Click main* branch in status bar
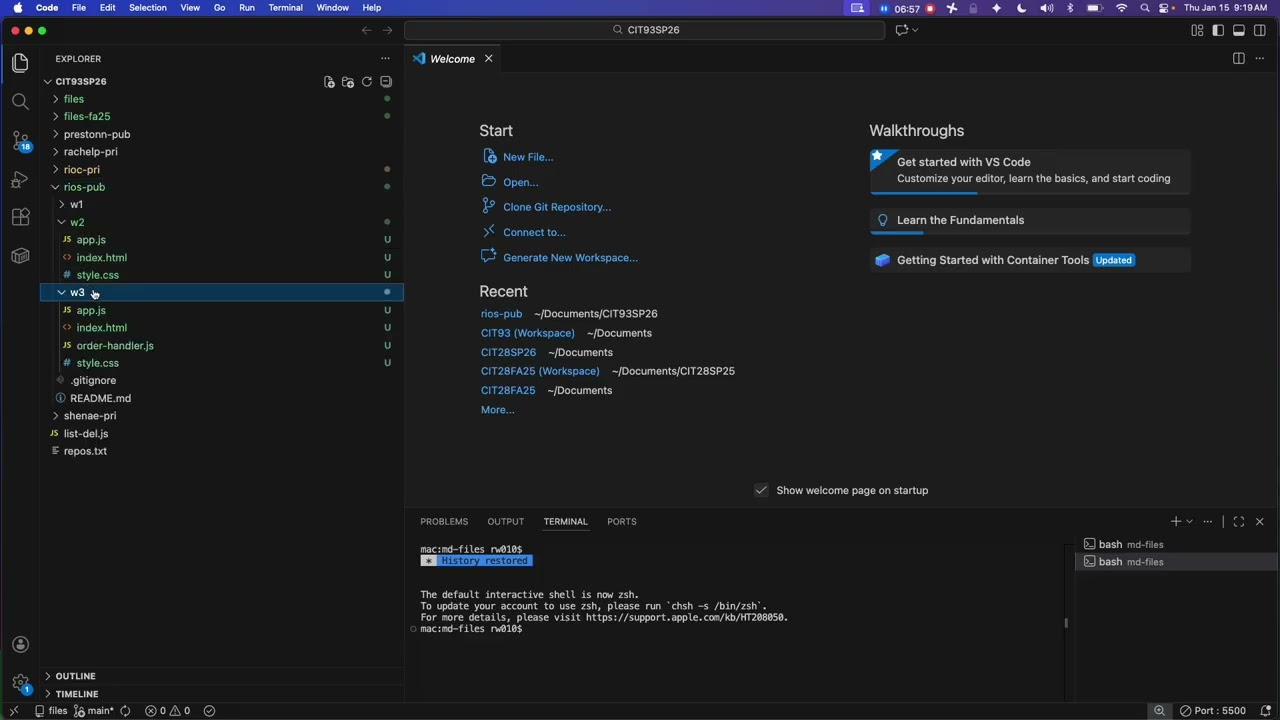 [94, 711]
